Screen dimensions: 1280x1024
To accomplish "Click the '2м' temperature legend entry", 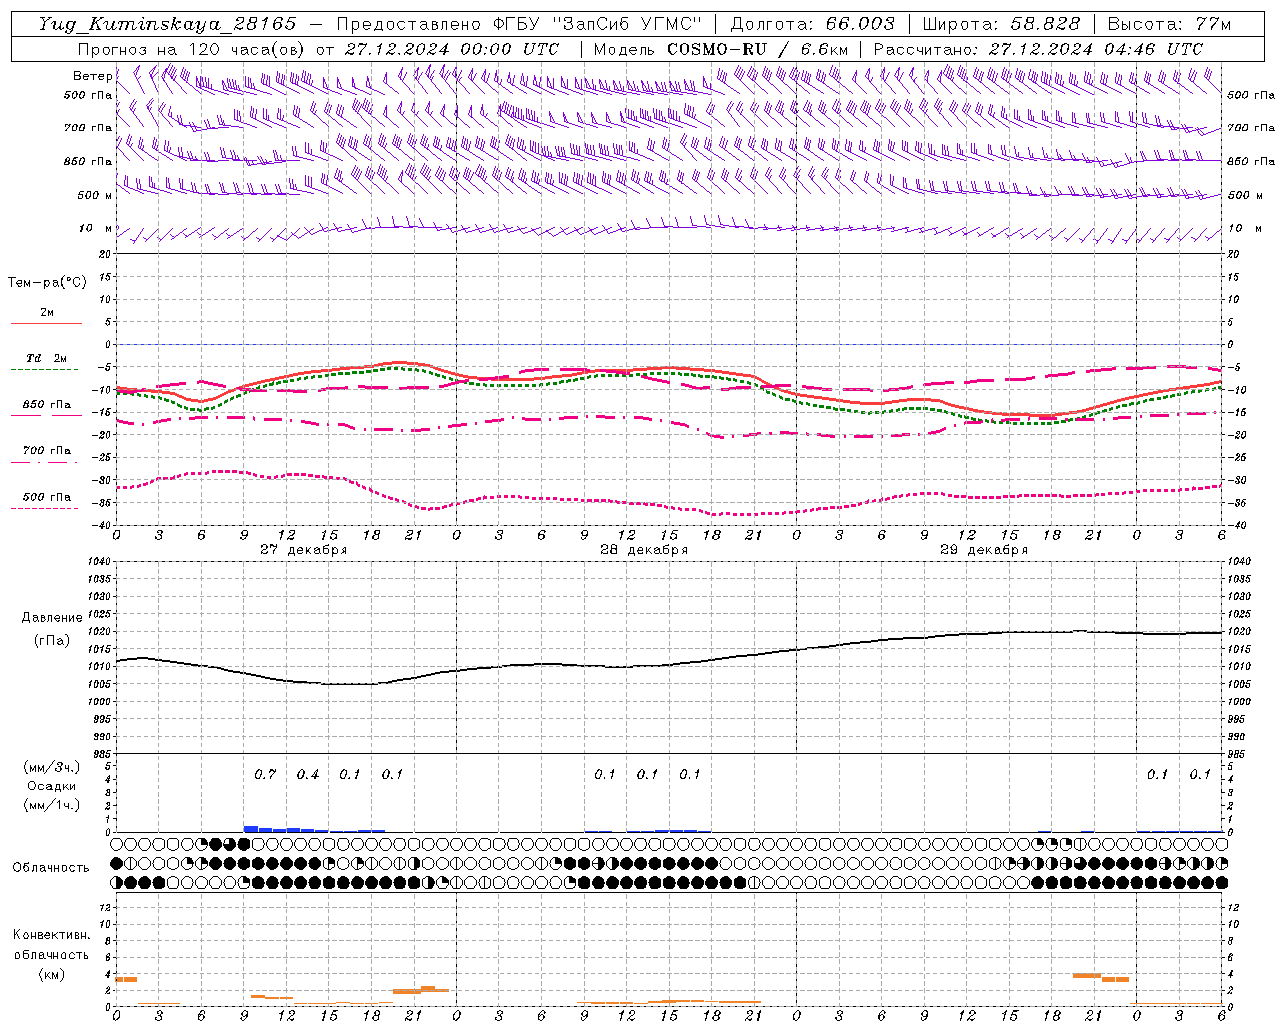I will coord(47,312).
